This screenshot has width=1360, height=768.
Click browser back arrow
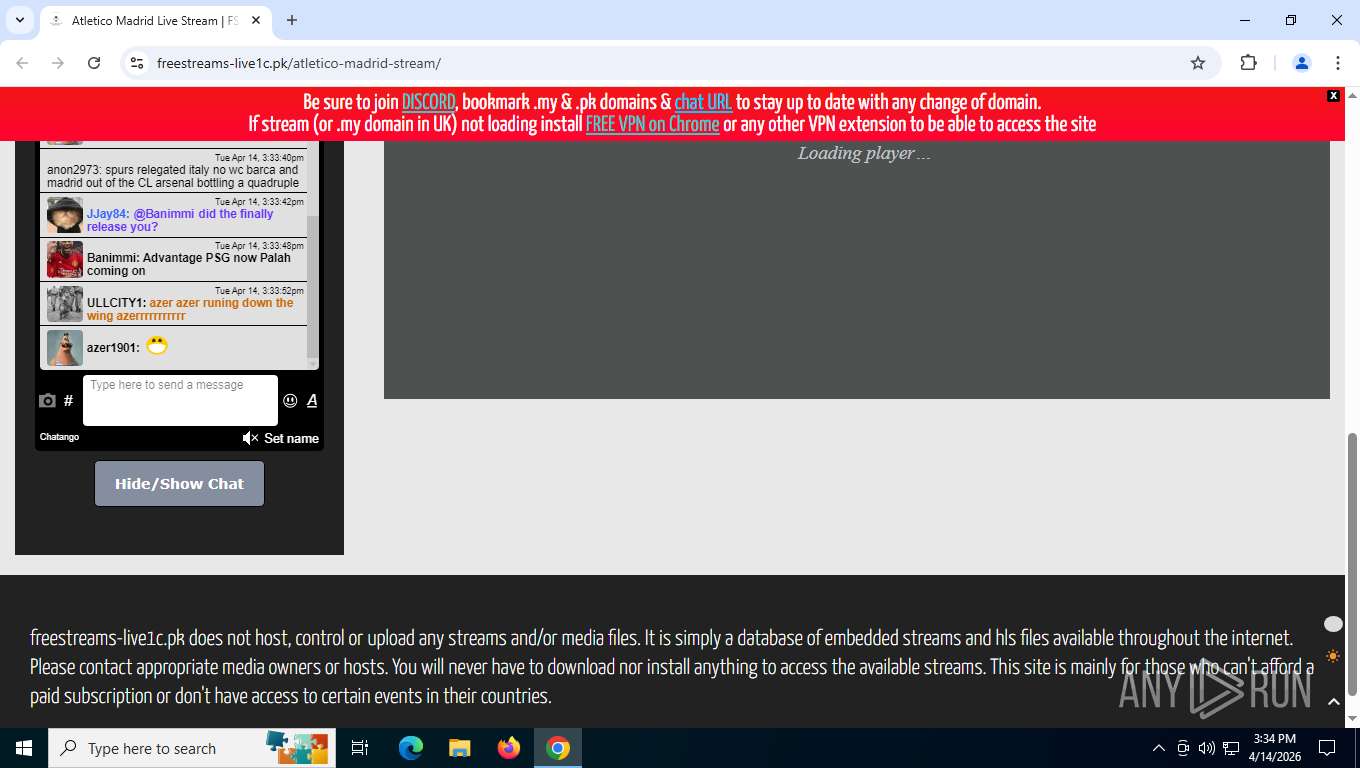pyautogui.click(x=22, y=63)
